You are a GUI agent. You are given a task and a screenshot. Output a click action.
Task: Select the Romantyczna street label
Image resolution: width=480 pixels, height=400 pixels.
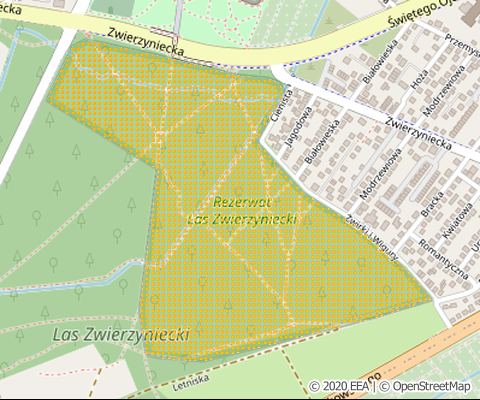coord(443,259)
